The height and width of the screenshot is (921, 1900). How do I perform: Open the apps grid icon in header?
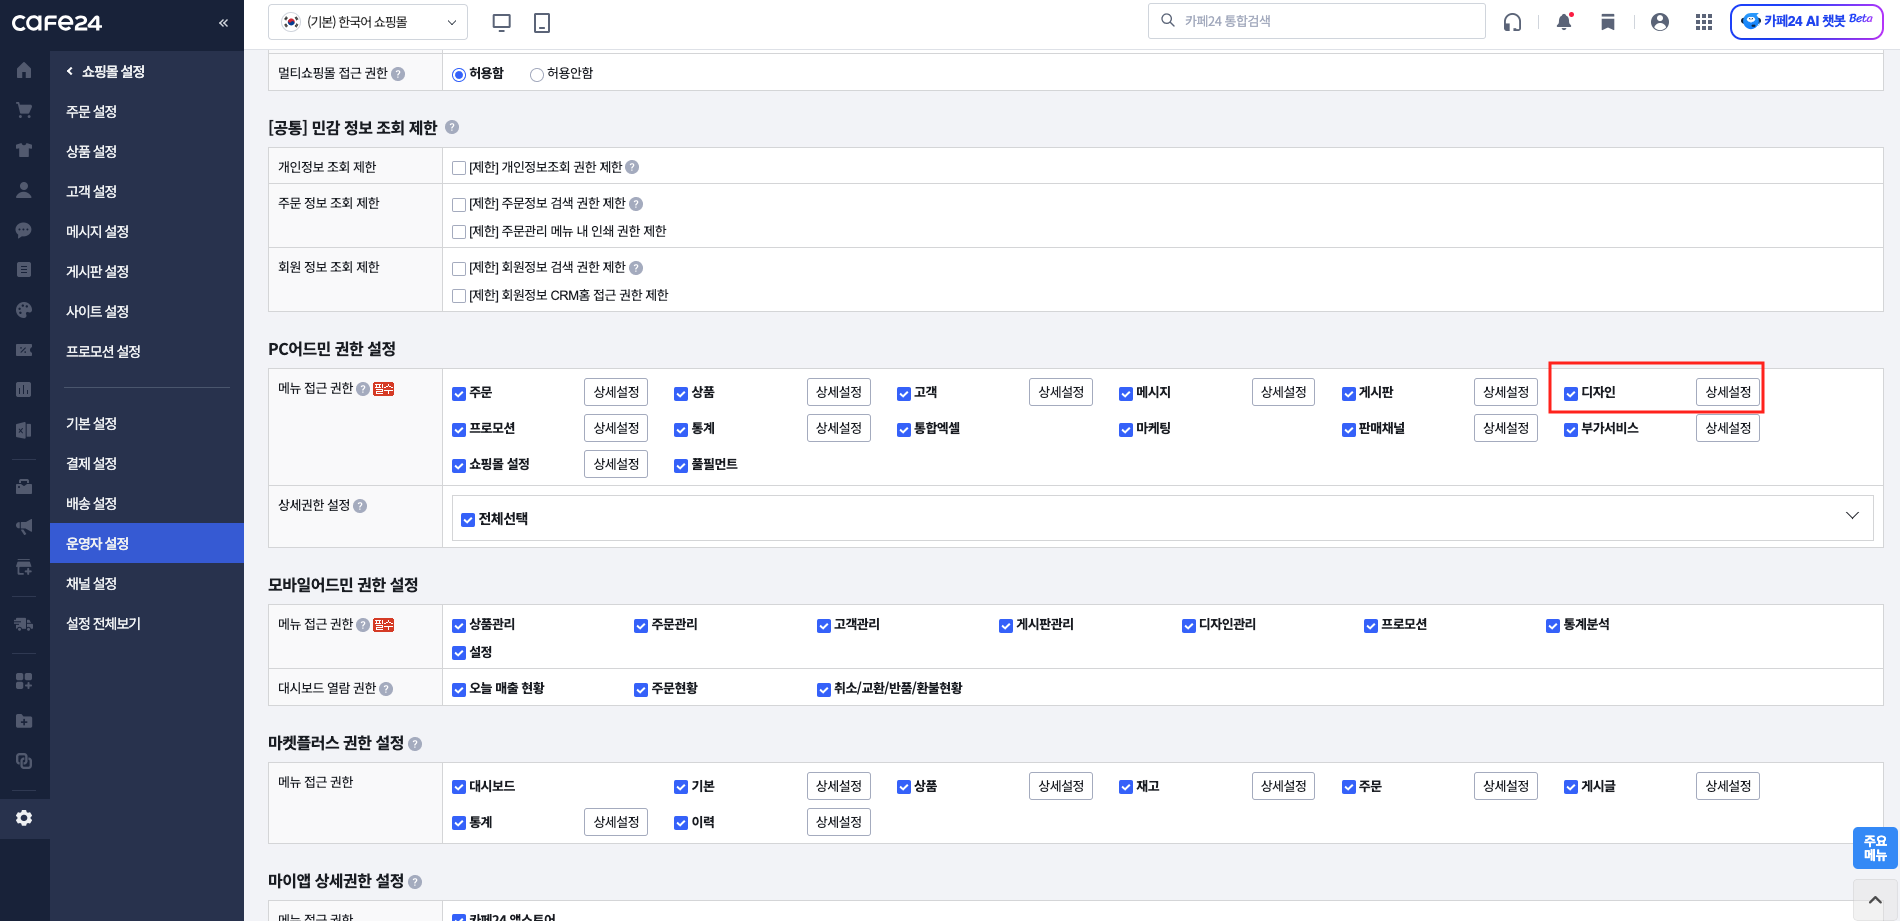tap(1704, 22)
